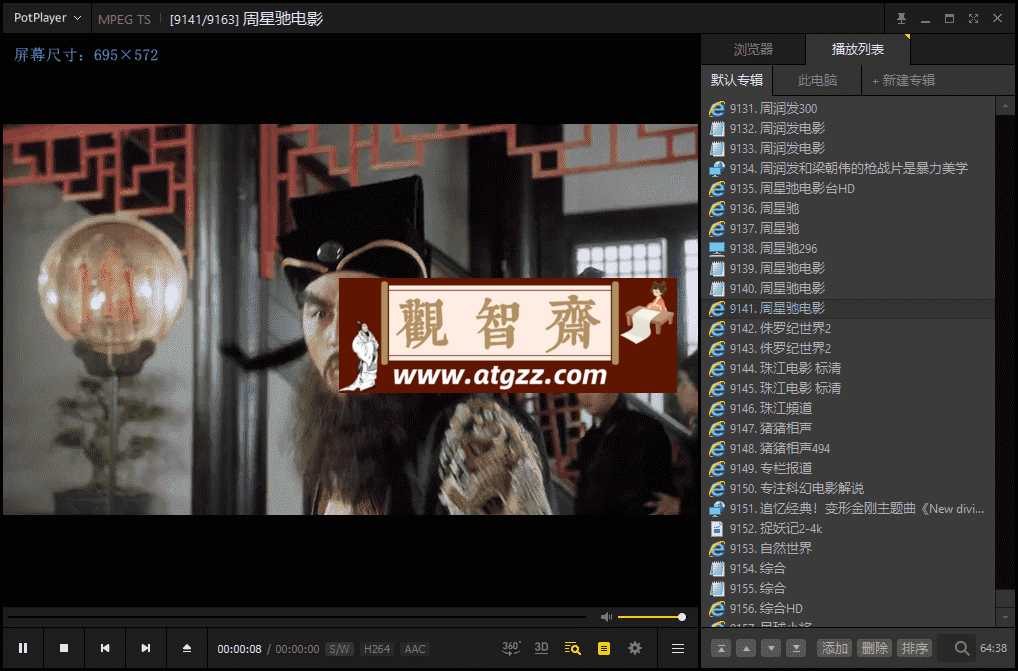Viewport: 1018px width, 671px height.
Task: Select playlist item 9132. 周润发电影
Action: [848, 128]
